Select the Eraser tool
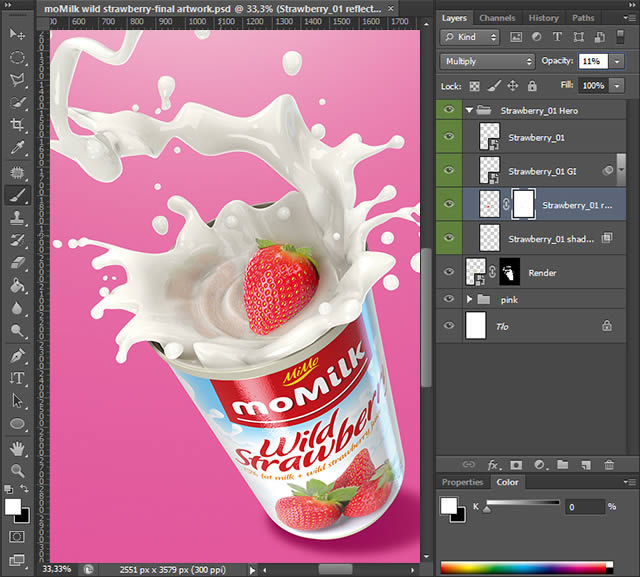 click(x=17, y=262)
